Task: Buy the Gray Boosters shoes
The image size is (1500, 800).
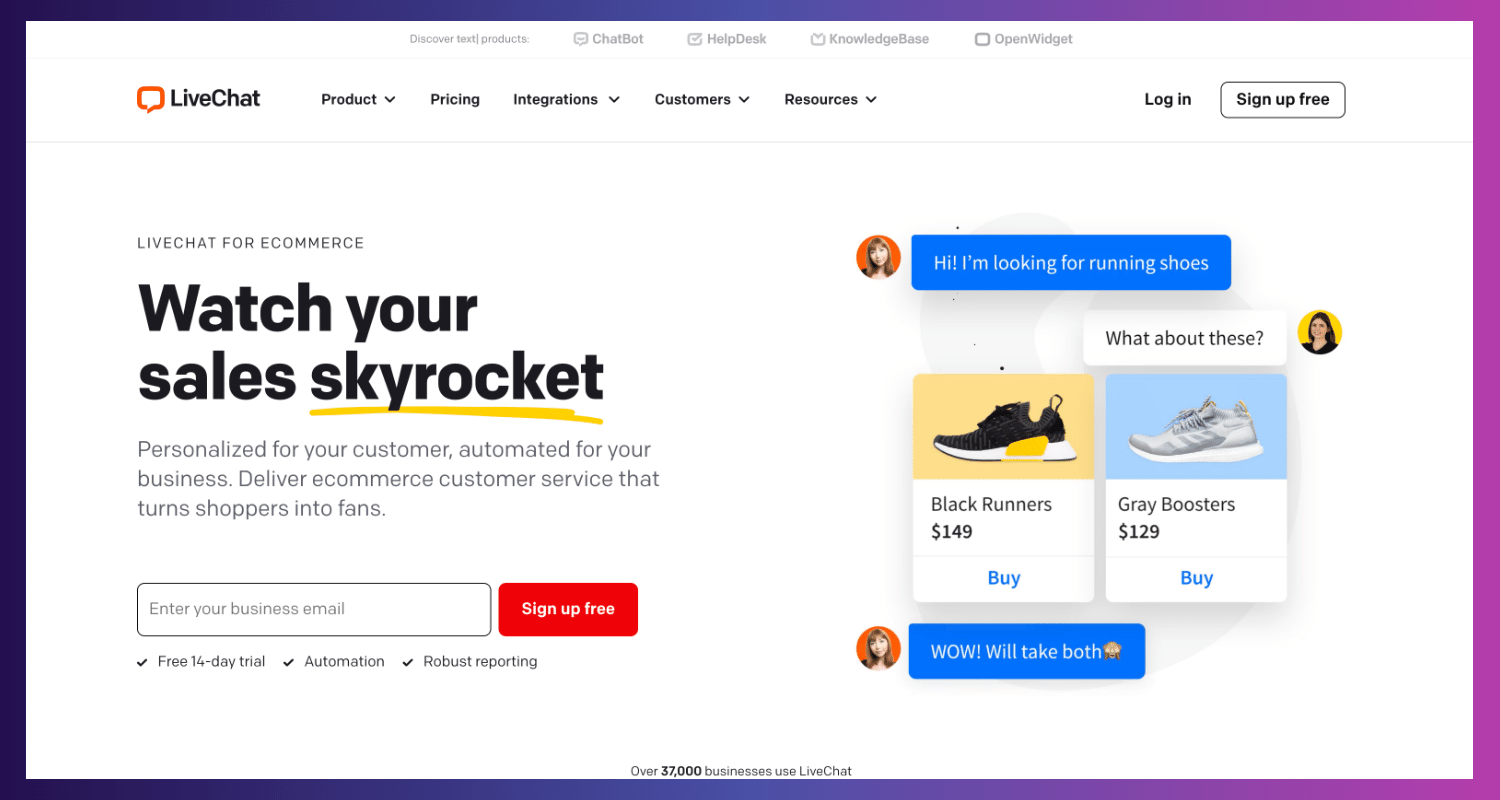Action: click(x=1196, y=578)
